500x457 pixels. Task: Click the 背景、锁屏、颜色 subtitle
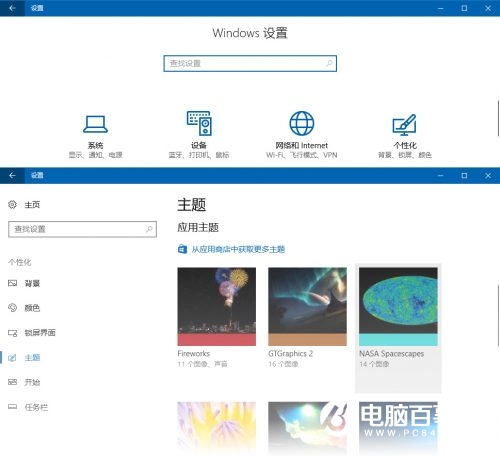point(405,155)
